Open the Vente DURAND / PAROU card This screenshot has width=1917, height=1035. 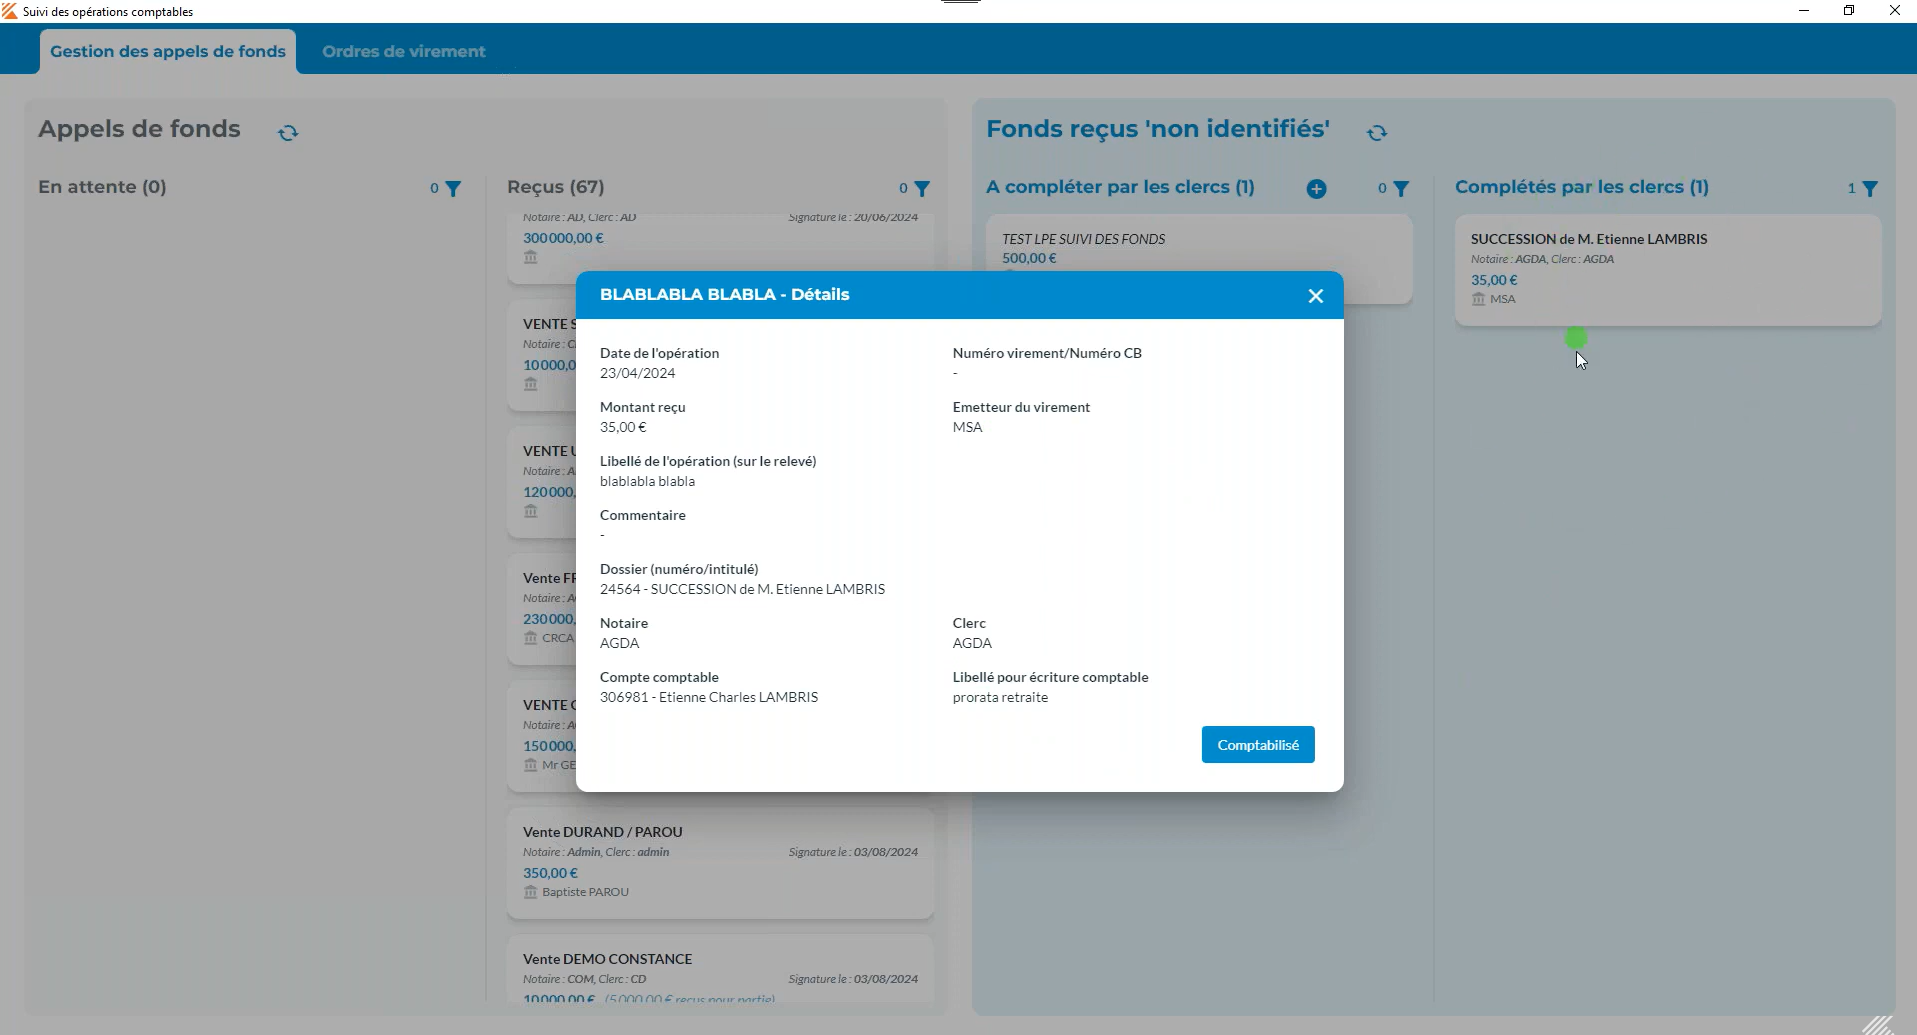pyautogui.click(x=720, y=863)
